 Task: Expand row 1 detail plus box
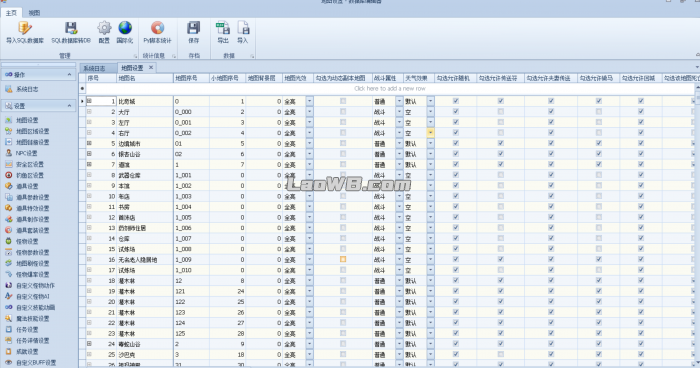89,101
